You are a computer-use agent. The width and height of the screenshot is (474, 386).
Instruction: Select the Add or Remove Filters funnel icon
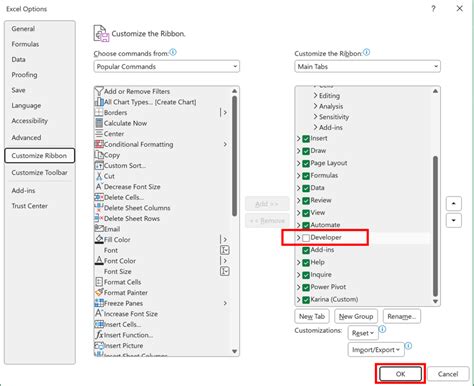click(99, 91)
